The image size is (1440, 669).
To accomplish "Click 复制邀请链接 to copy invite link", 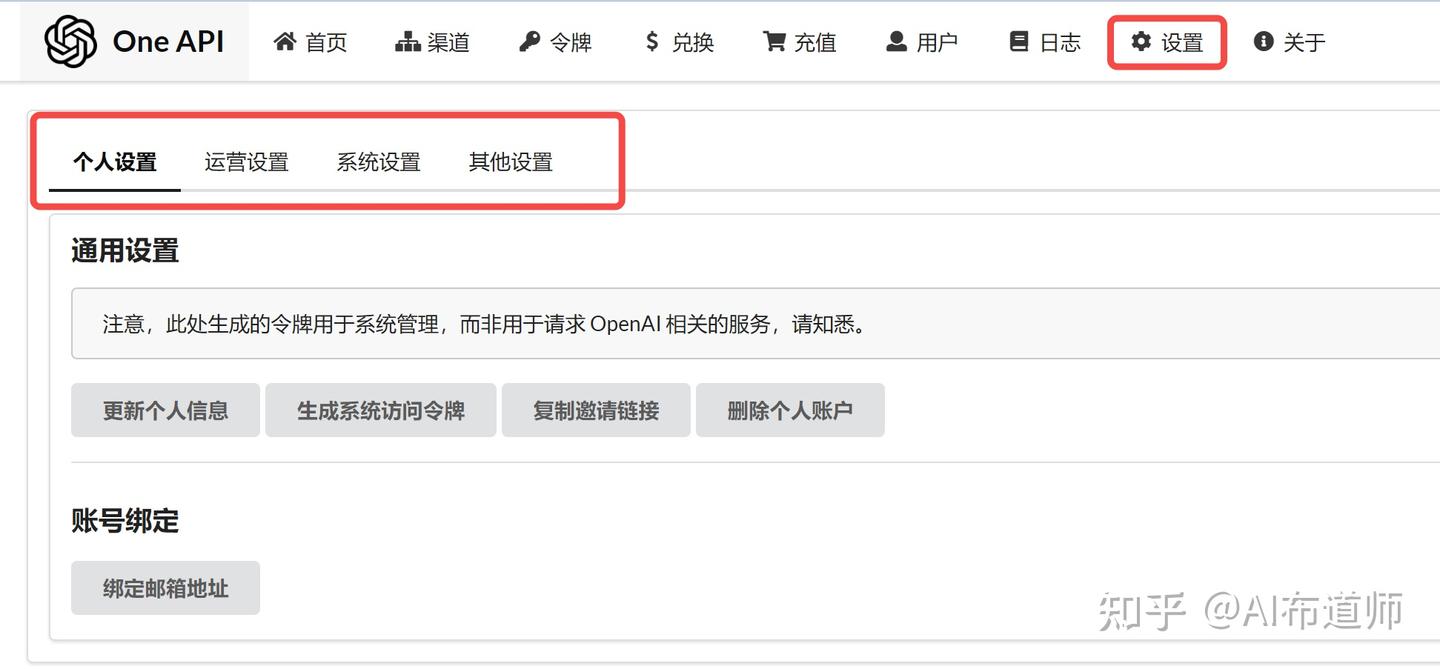I will (x=595, y=409).
